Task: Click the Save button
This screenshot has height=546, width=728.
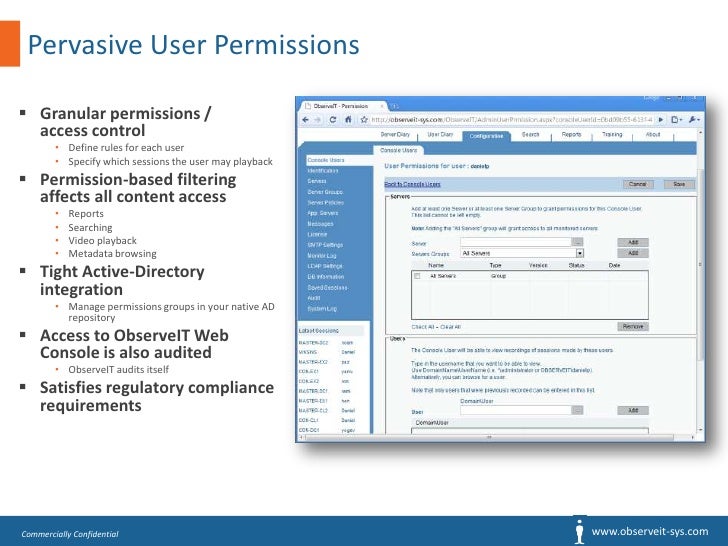Action: 679,184
